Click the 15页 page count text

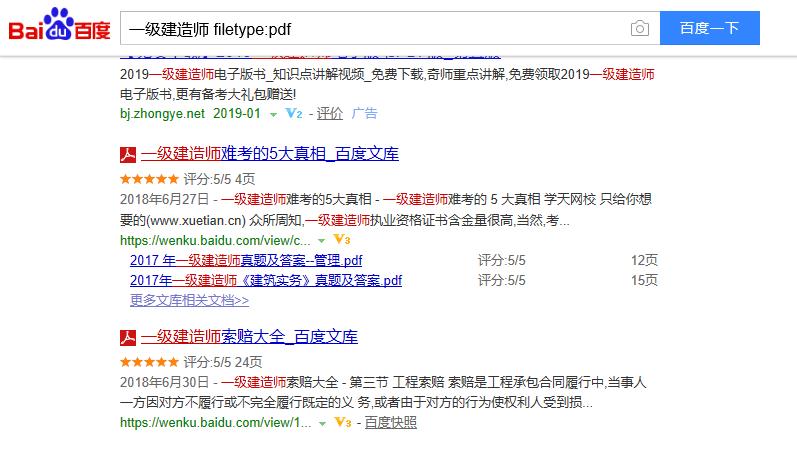(644, 280)
